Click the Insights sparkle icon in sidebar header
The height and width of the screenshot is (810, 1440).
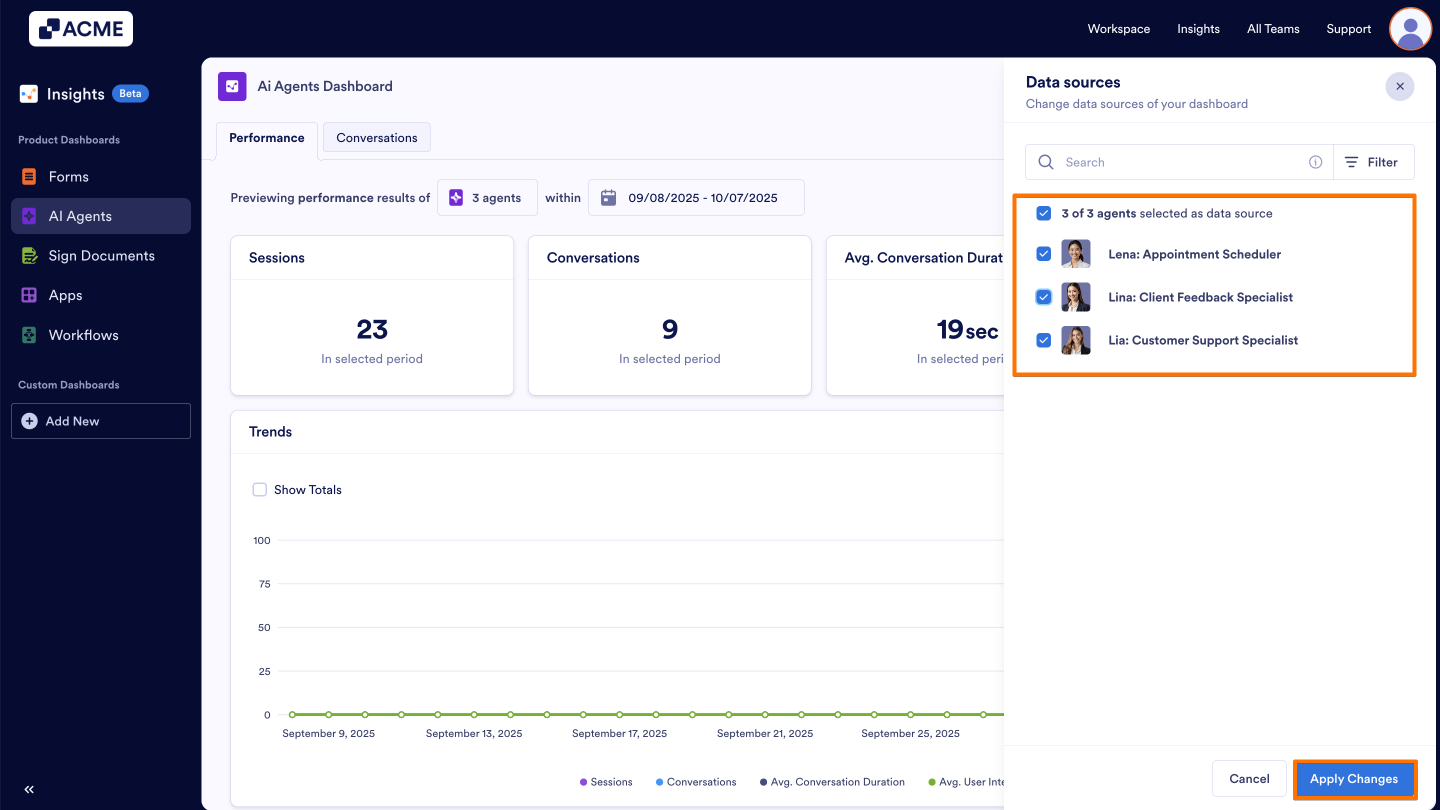click(27, 93)
